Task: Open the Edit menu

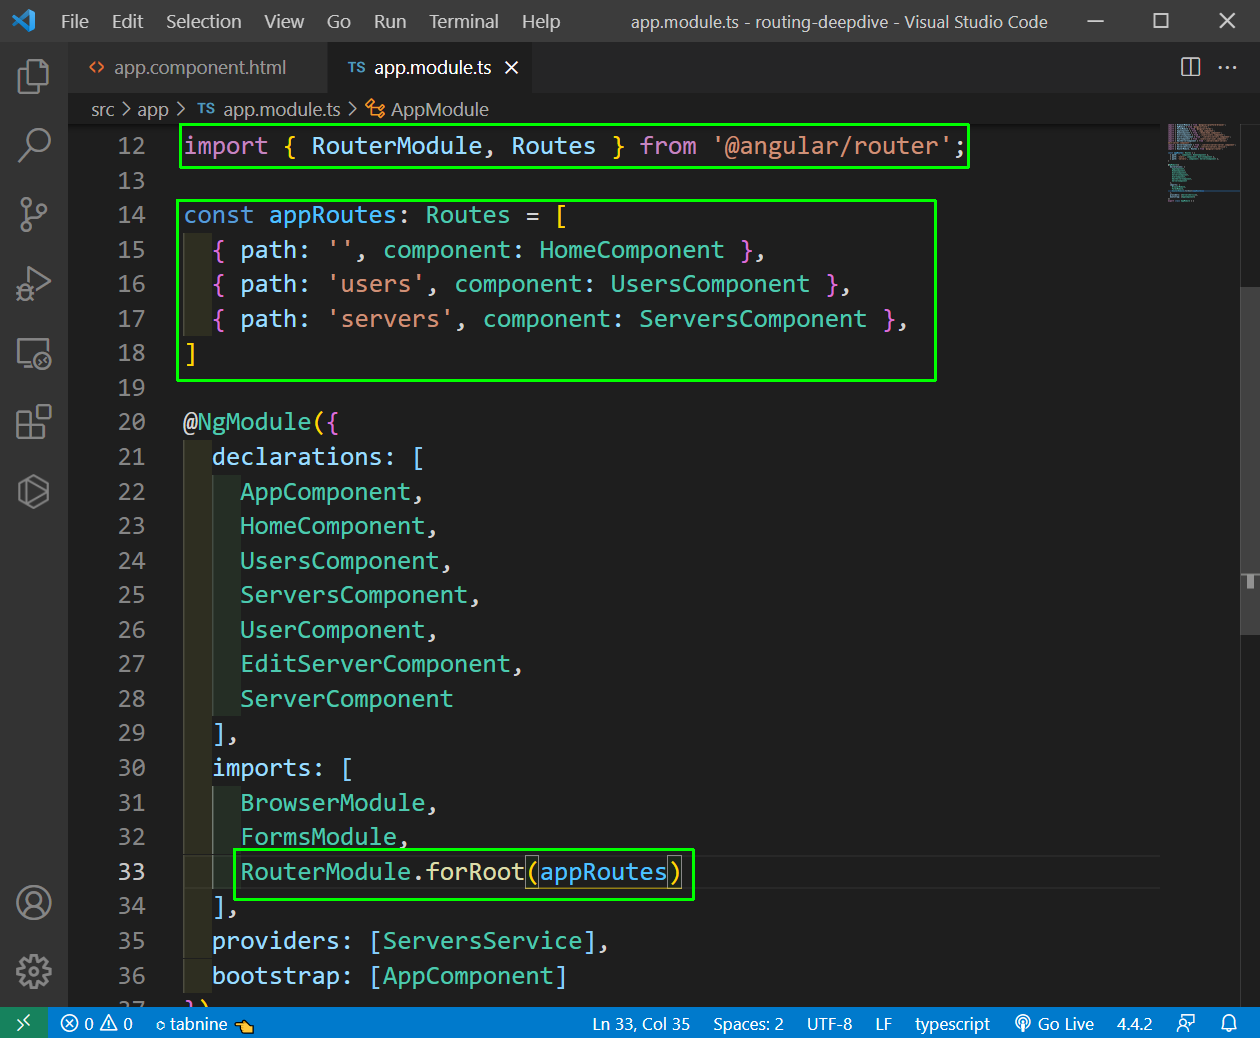Action: coord(127,21)
